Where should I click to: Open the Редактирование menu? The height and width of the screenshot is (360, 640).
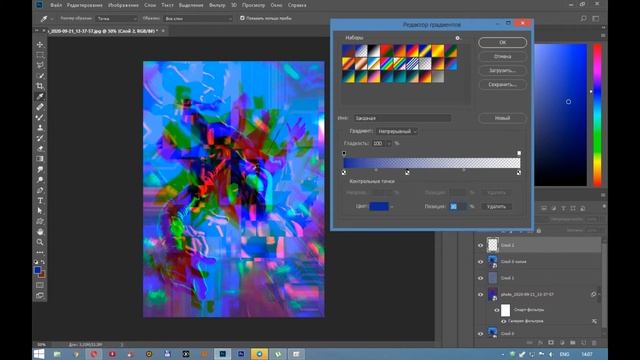tap(84, 5)
